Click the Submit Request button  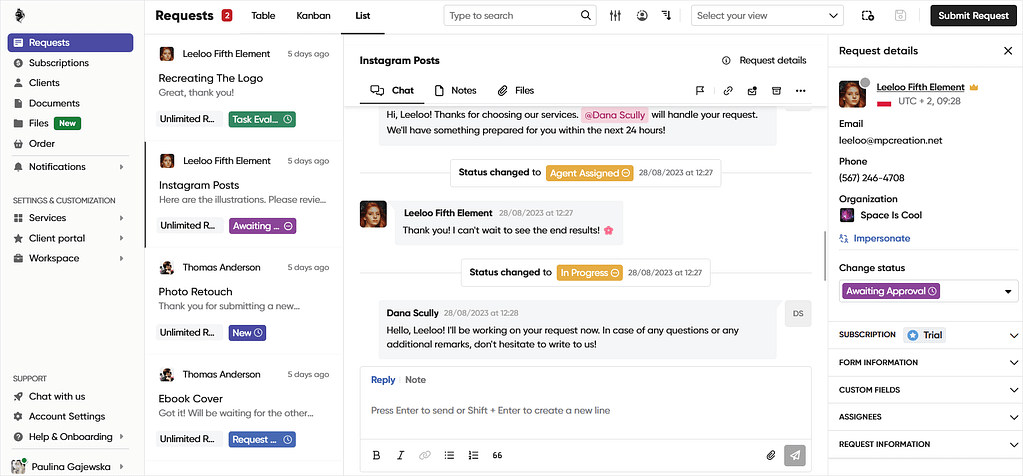click(973, 16)
